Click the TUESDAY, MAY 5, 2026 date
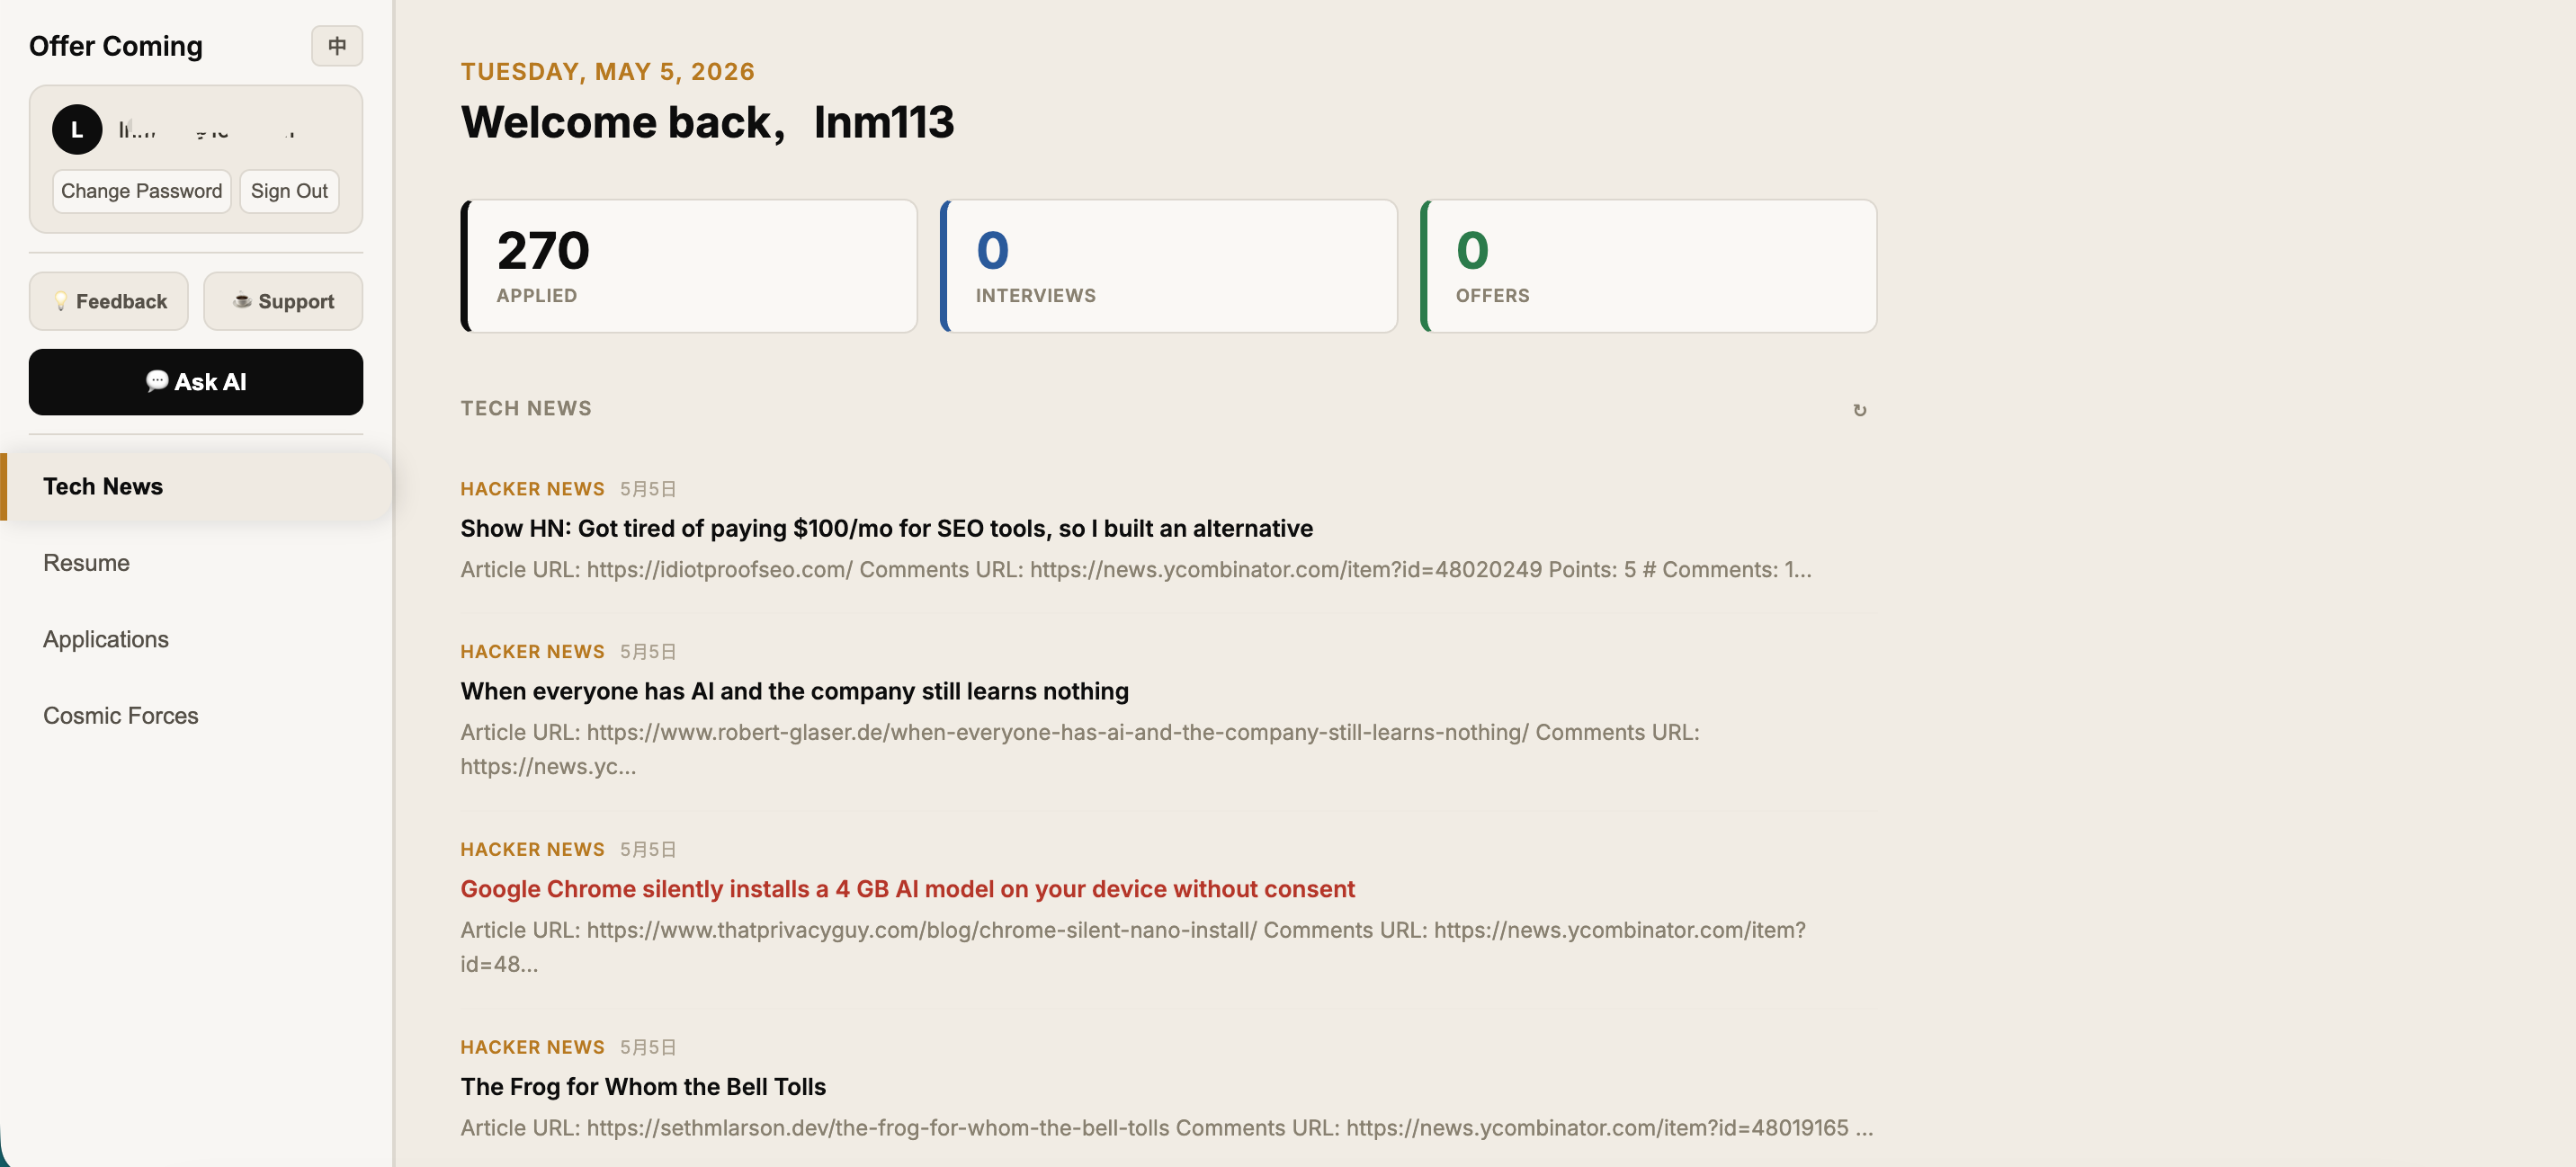The height and width of the screenshot is (1167, 2576). point(608,72)
